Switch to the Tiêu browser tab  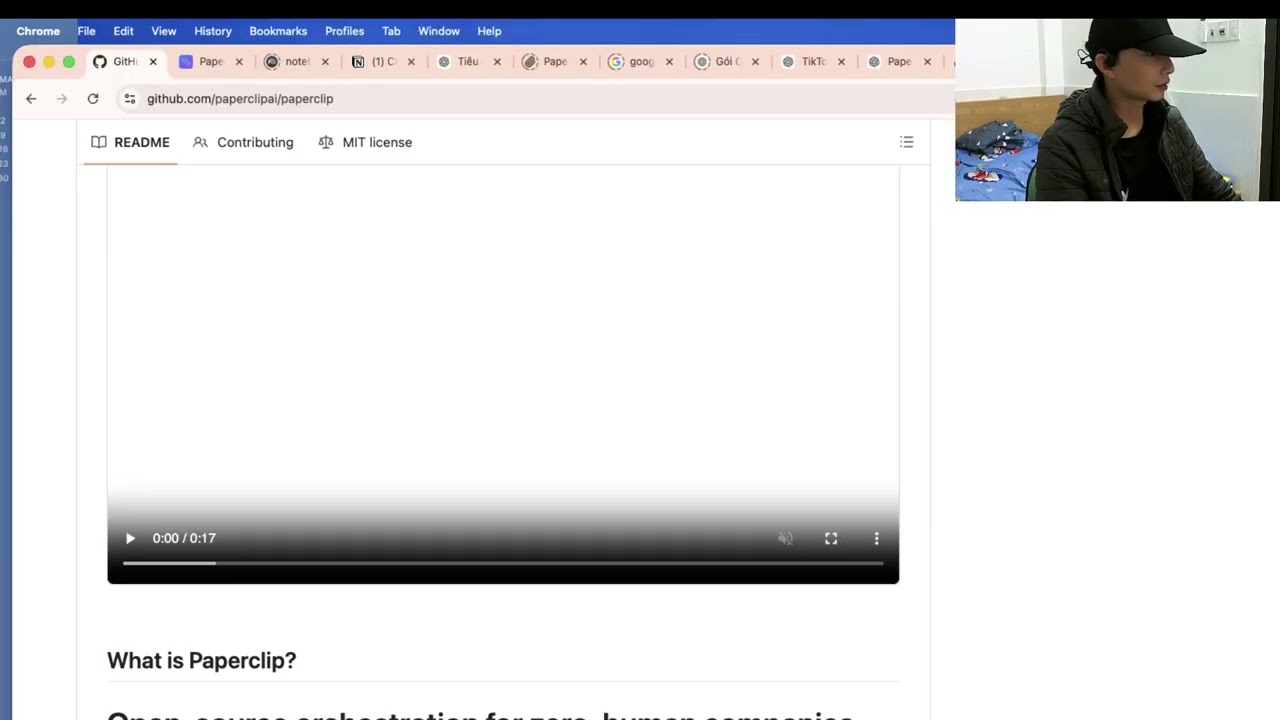coord(468,62)
